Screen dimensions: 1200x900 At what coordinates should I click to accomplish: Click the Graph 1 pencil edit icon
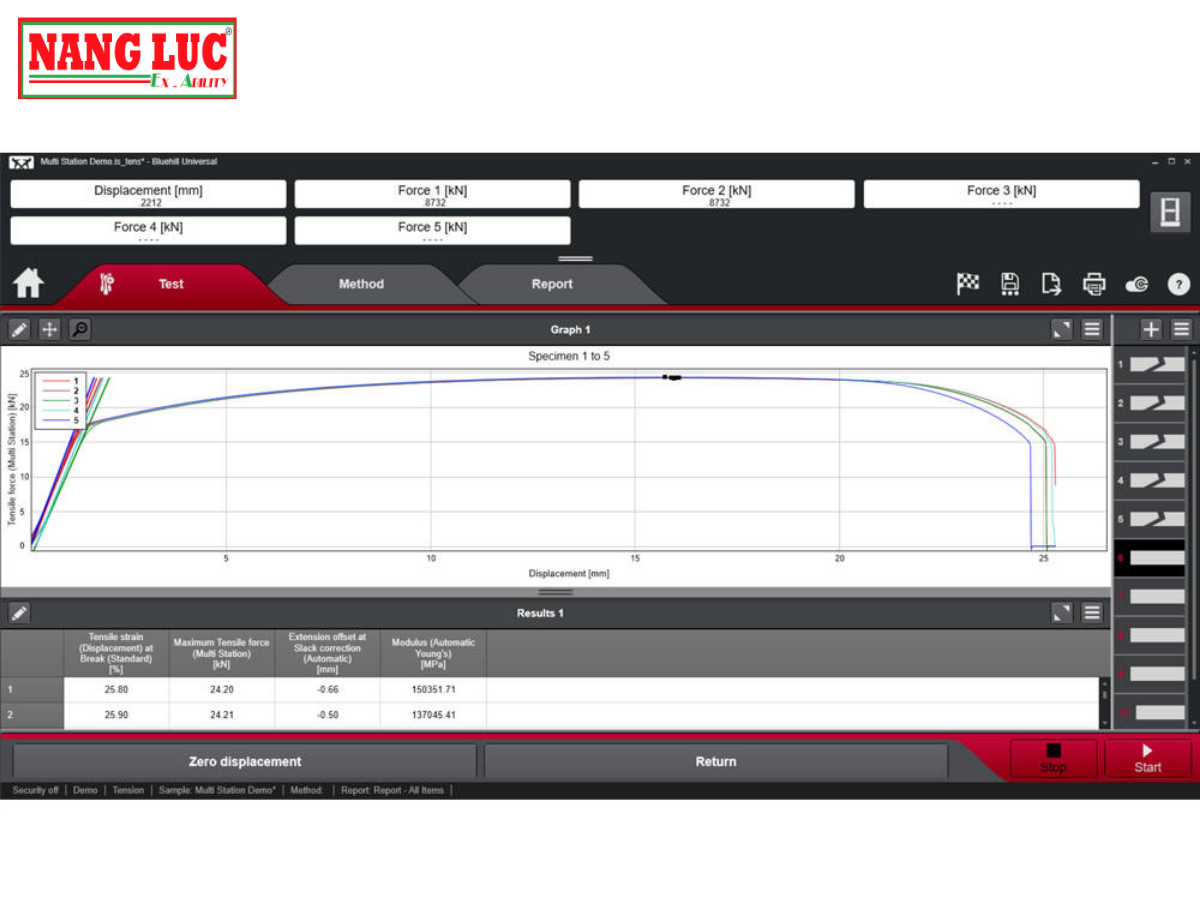20,329
